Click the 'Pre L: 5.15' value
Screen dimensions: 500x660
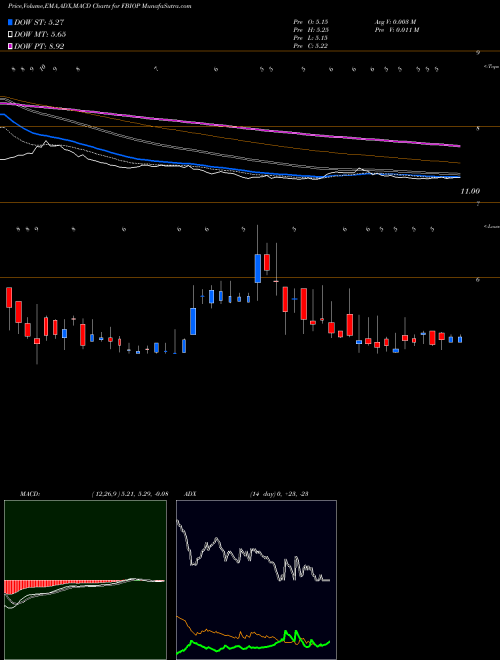(311, 38)
